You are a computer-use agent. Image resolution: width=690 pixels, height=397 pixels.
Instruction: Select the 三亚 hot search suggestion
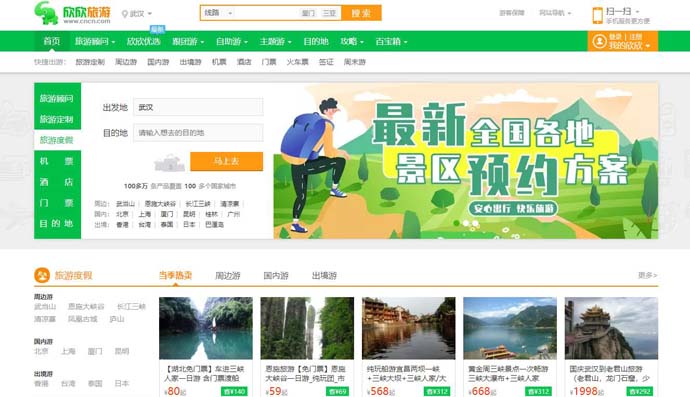pos(329,13)
